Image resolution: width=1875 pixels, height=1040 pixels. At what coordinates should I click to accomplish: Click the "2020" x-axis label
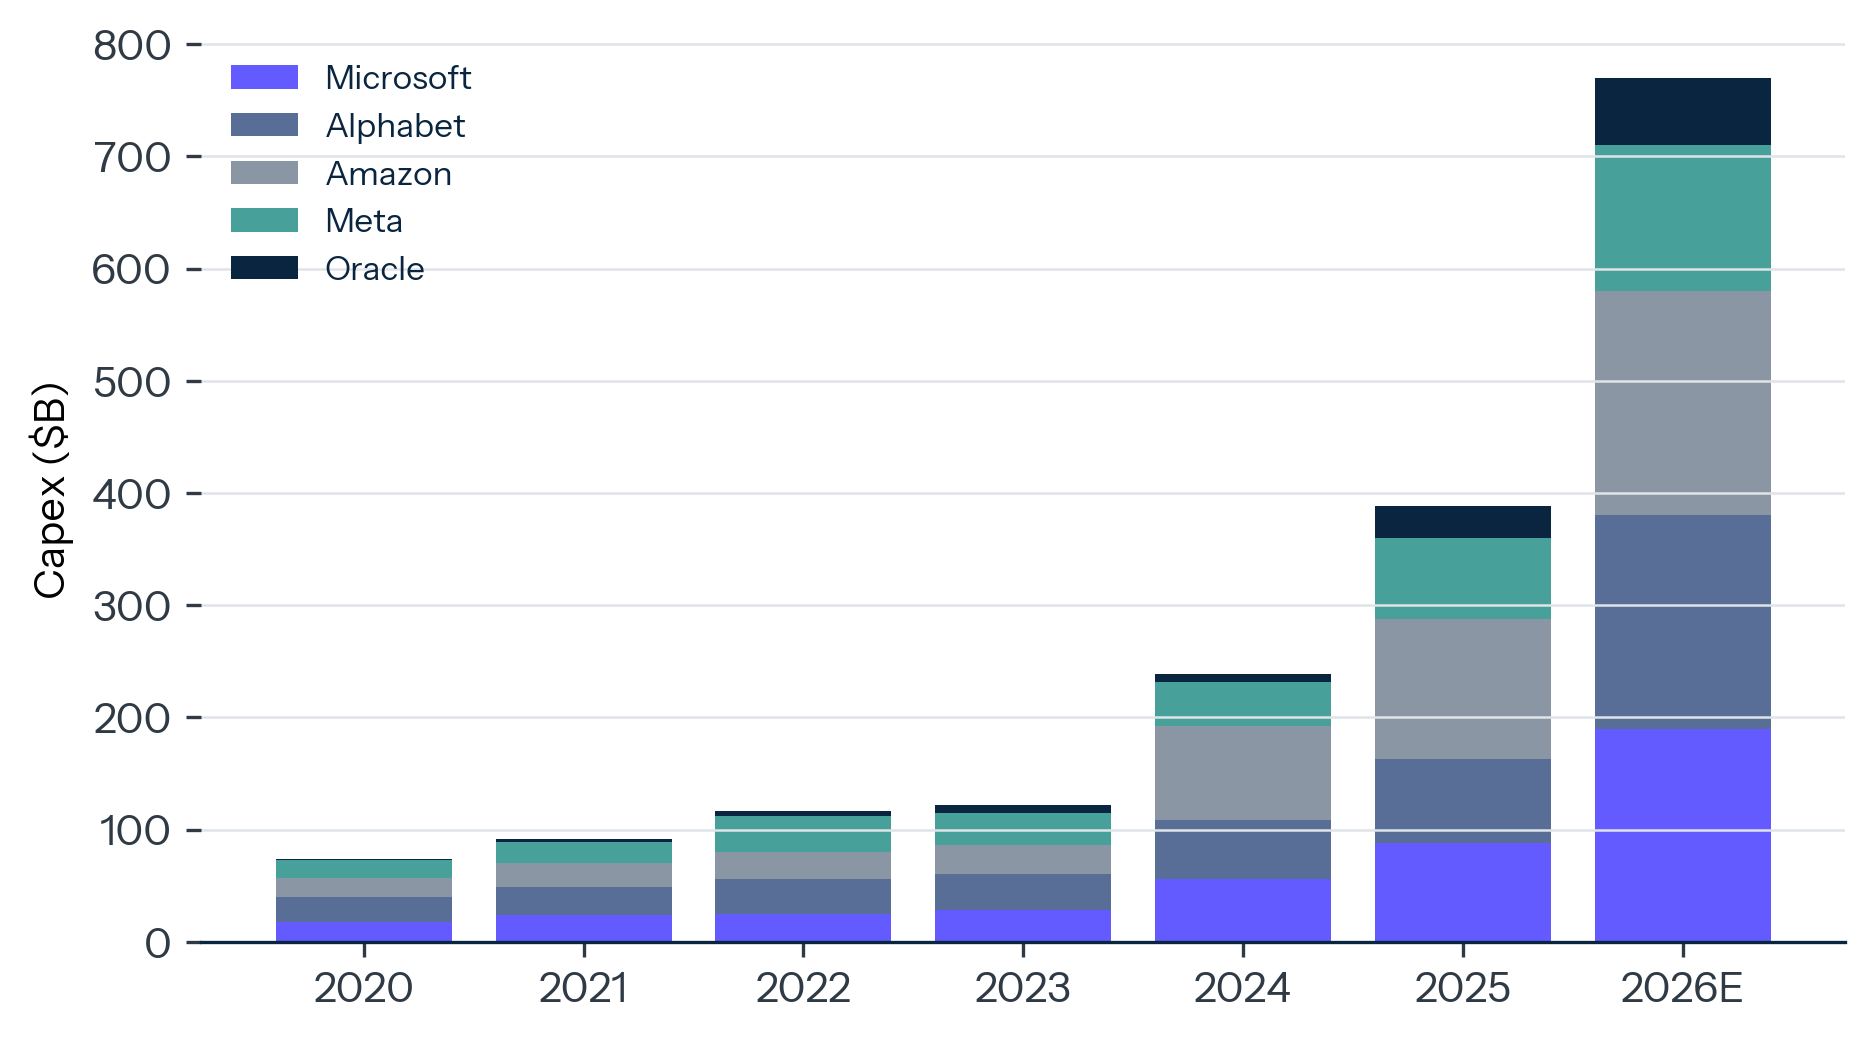tap(363, 988)
